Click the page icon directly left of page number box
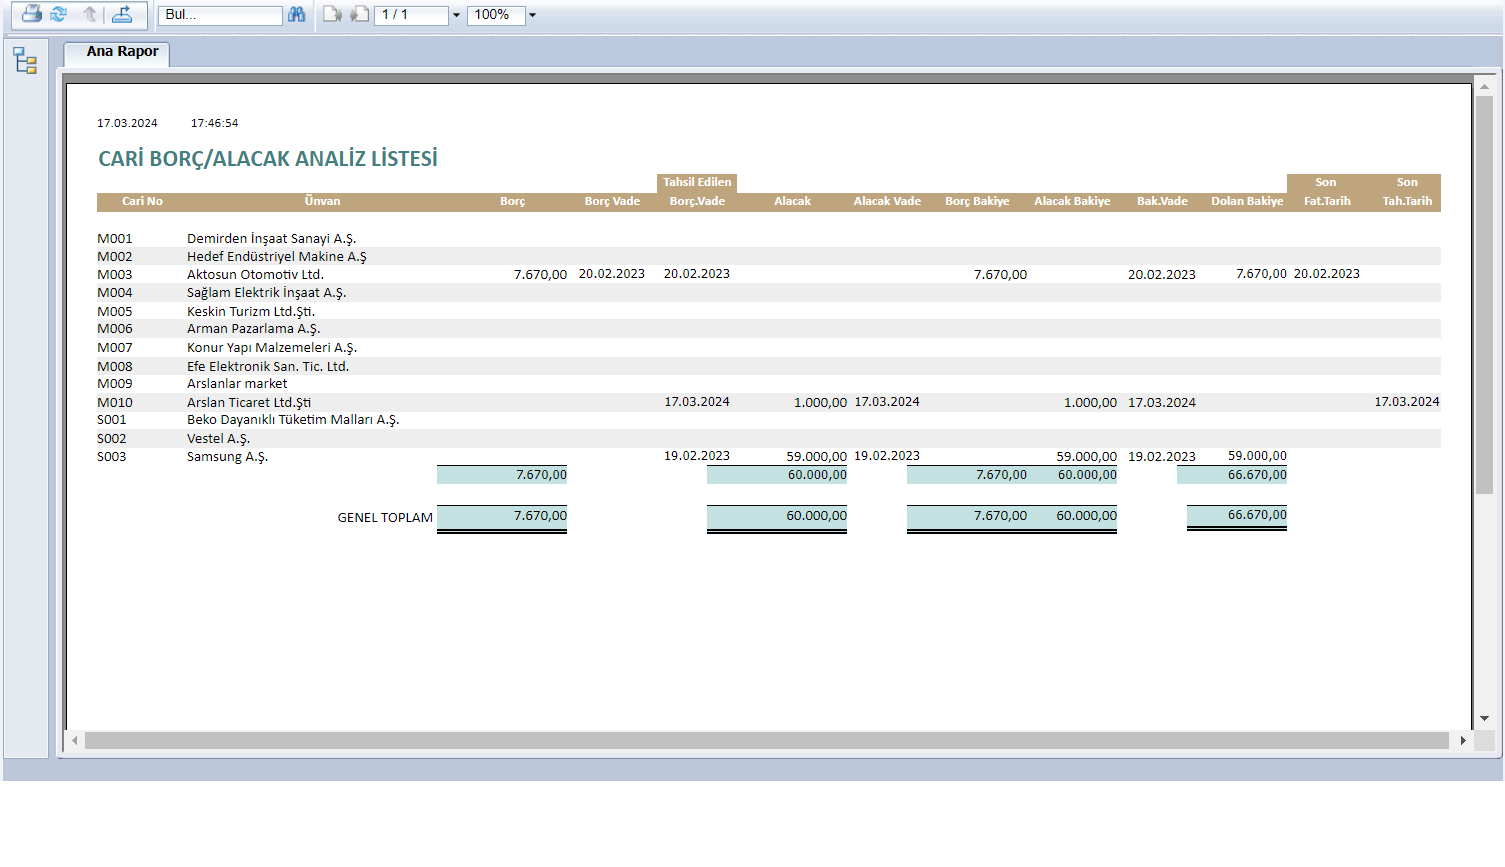Image resolution: width=1505 pixels, height=867 pixels. [x=359, y=14]
